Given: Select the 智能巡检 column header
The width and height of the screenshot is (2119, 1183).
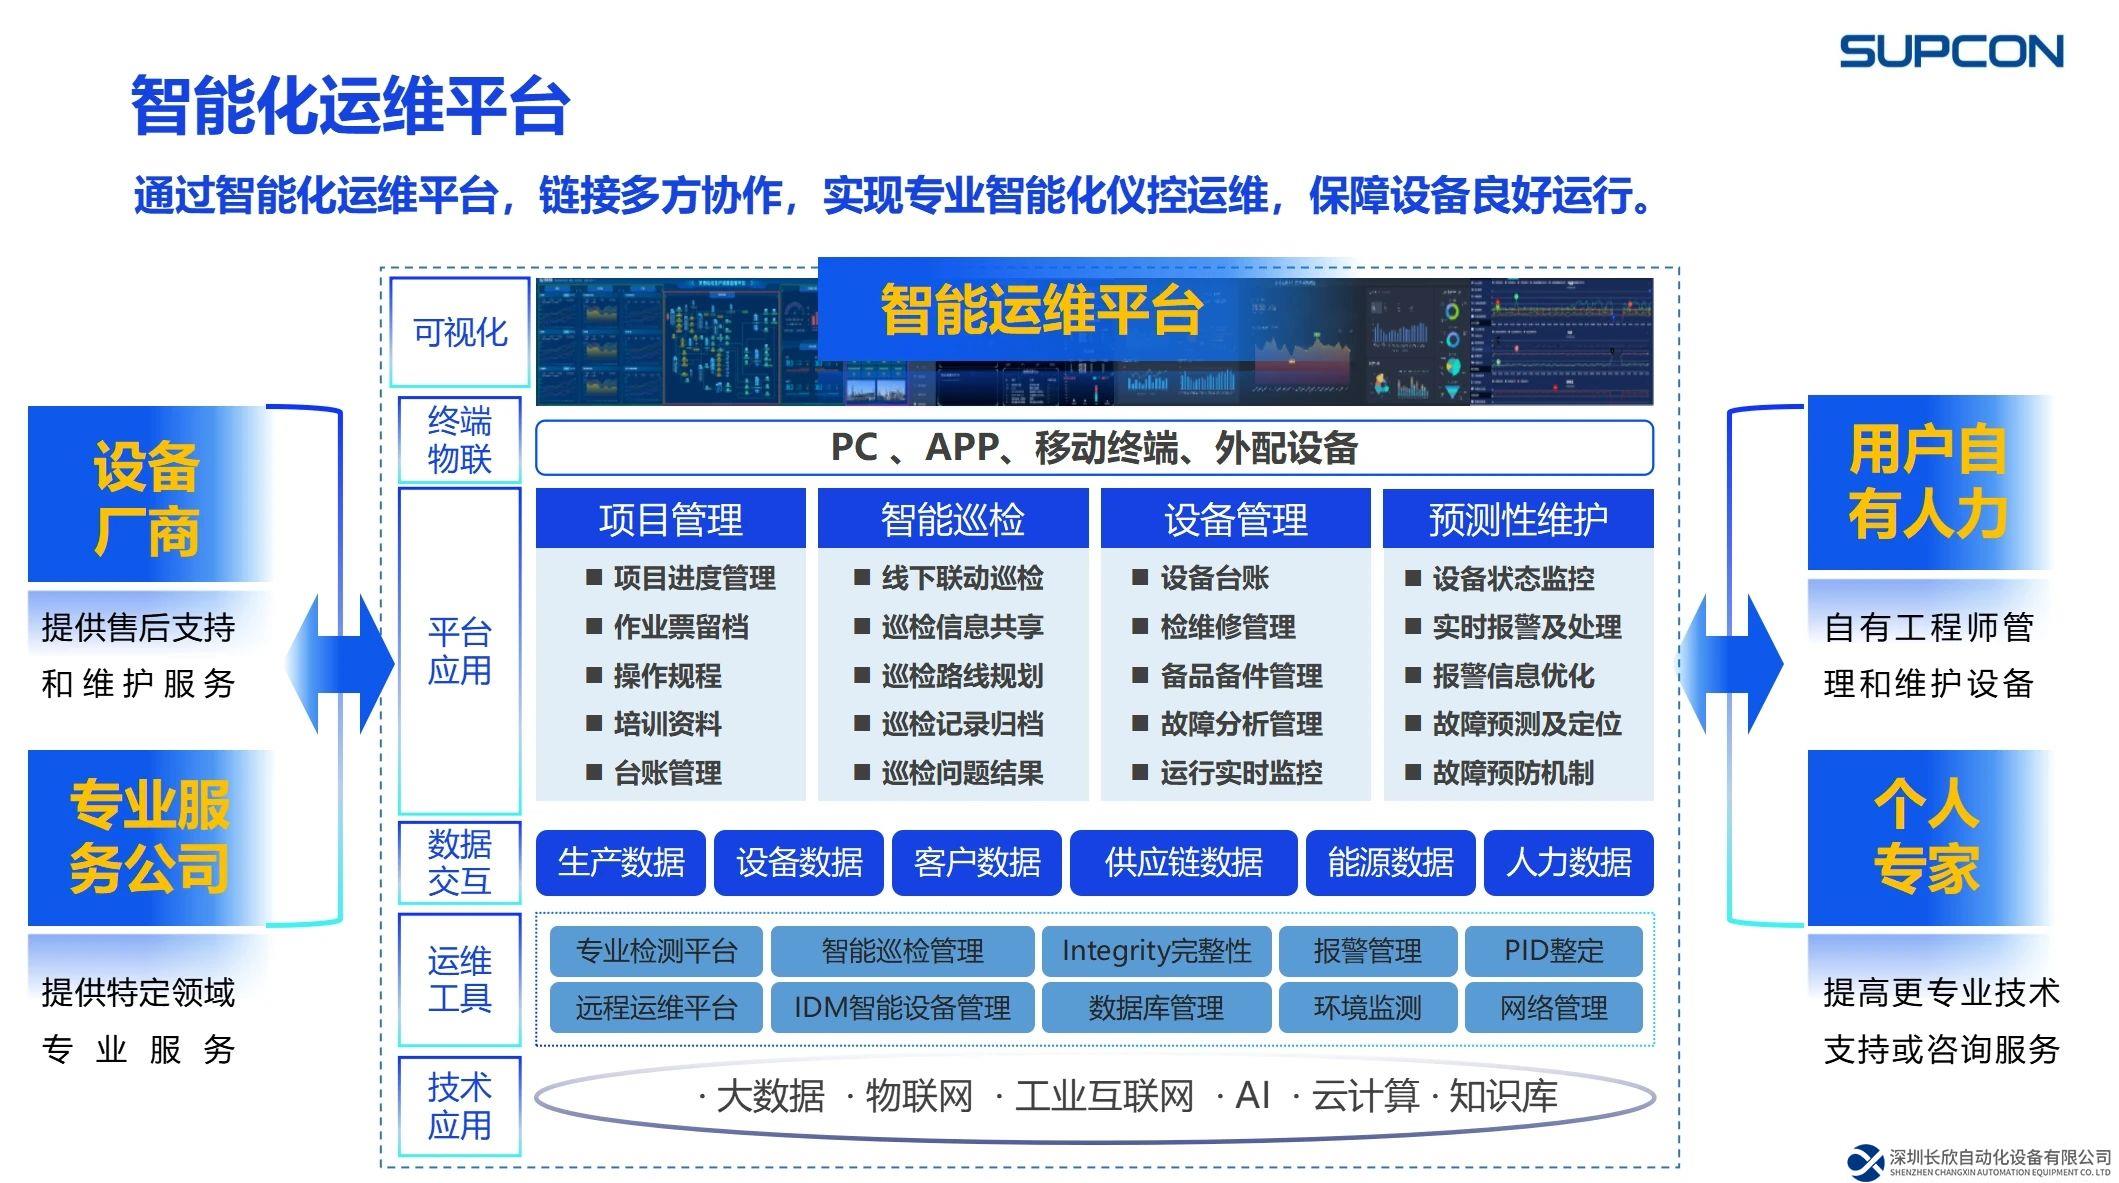Looking at the screenshot, I should (952, 519).
